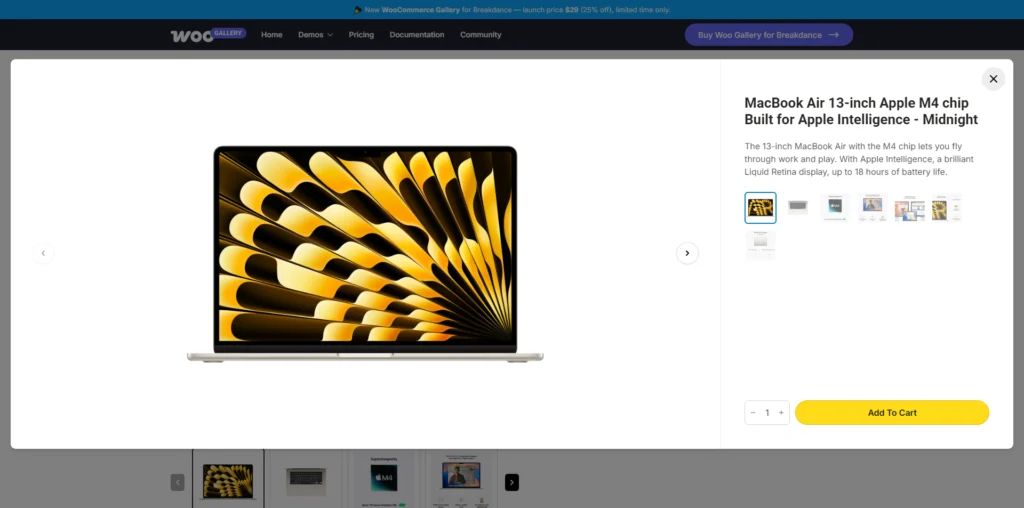1024x508 pixels.
Task: Click the background carousel previous arrow
Action: click(x=178, y=483)
